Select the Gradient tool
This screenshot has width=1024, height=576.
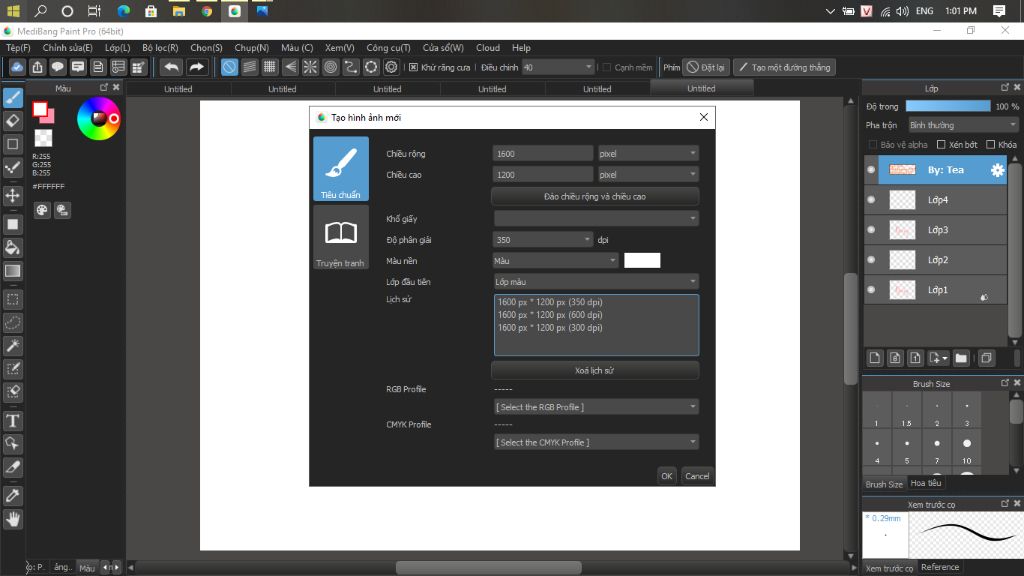(x=12, y=271)
